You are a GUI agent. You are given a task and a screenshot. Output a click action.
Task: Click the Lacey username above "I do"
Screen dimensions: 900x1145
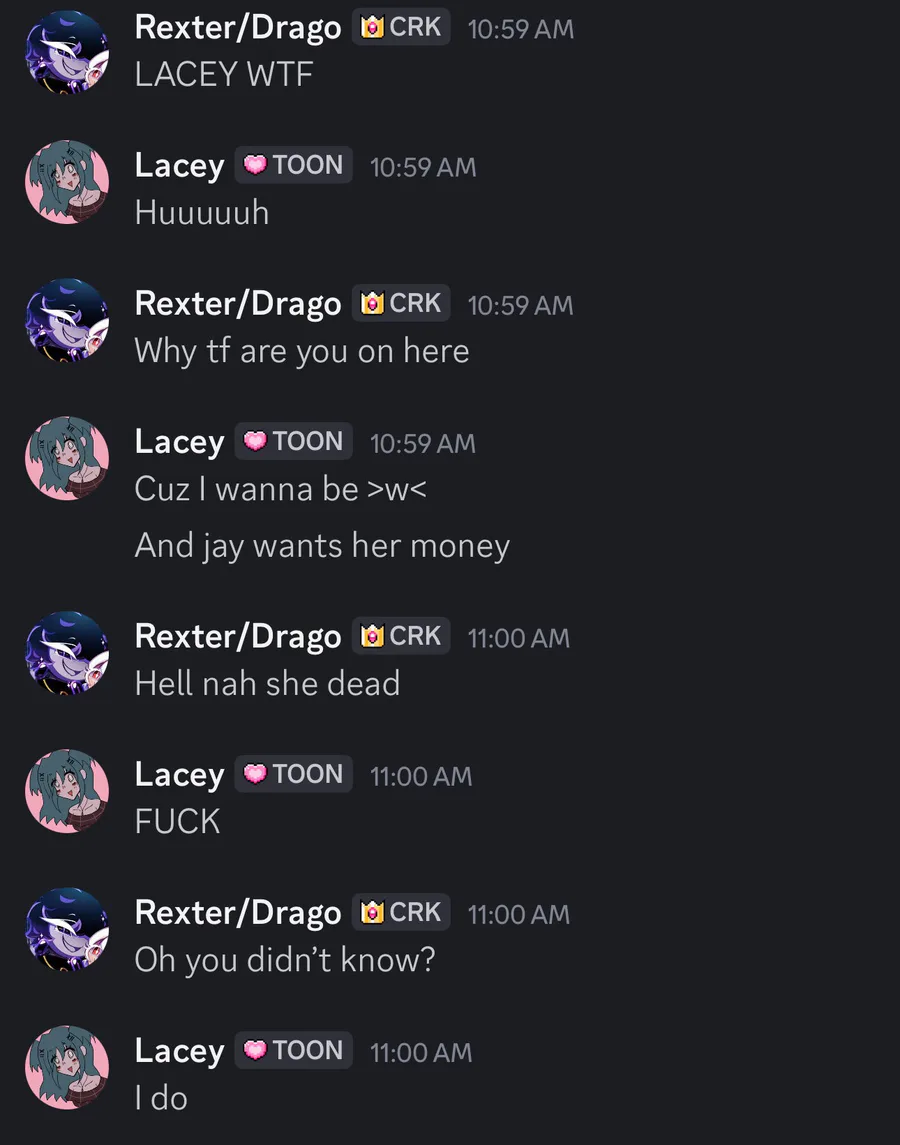pos(180,1052)
